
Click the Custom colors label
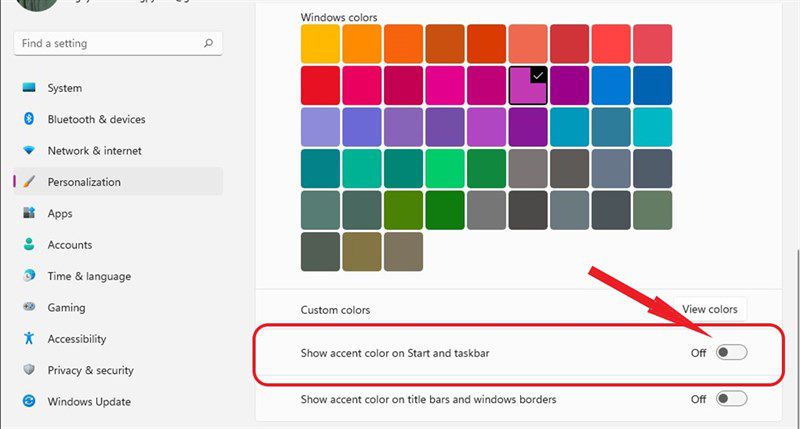pos(335,310)
